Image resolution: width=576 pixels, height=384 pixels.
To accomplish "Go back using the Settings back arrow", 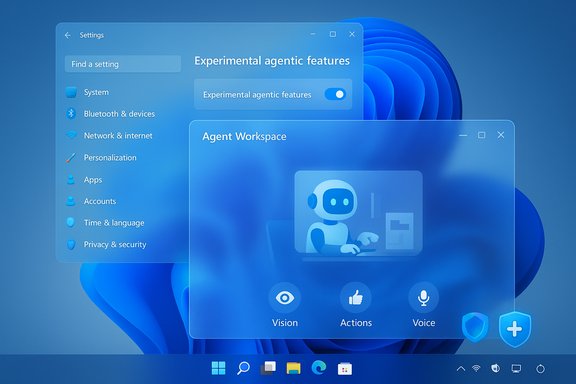I will [68, 35].
